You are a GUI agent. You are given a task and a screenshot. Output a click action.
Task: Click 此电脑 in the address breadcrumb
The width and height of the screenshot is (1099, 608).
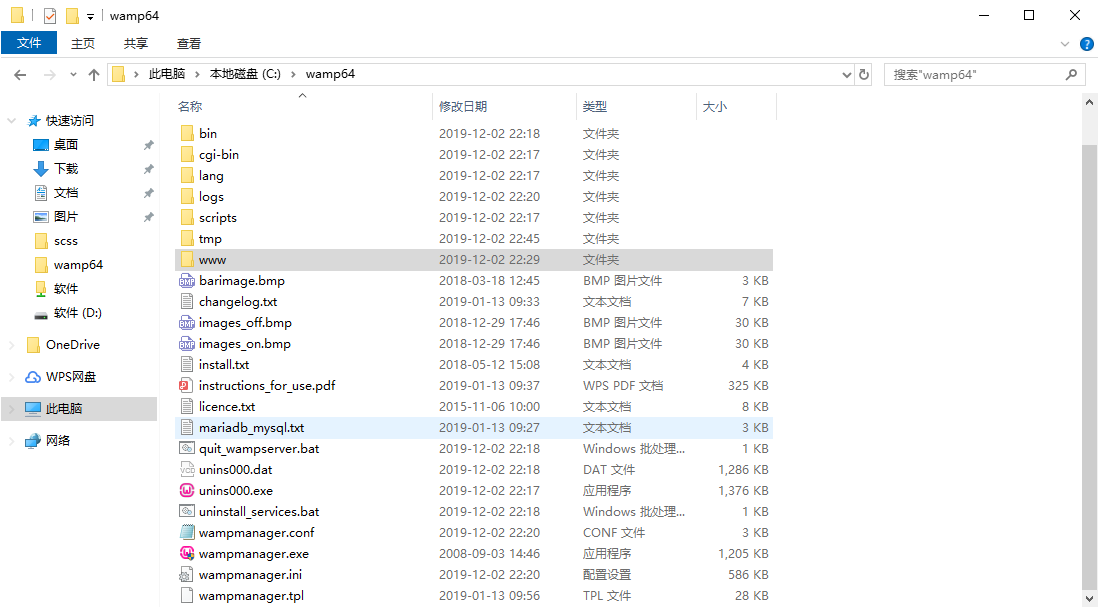point(167,74)
